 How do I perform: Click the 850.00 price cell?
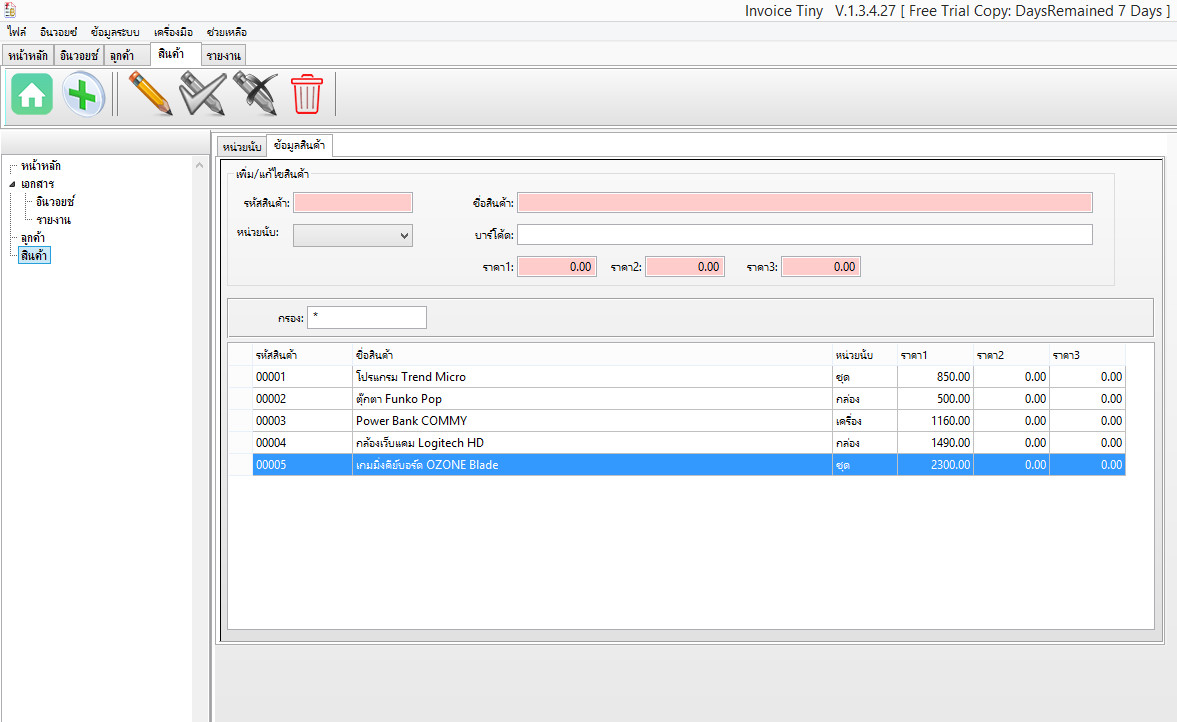point(935,377)
